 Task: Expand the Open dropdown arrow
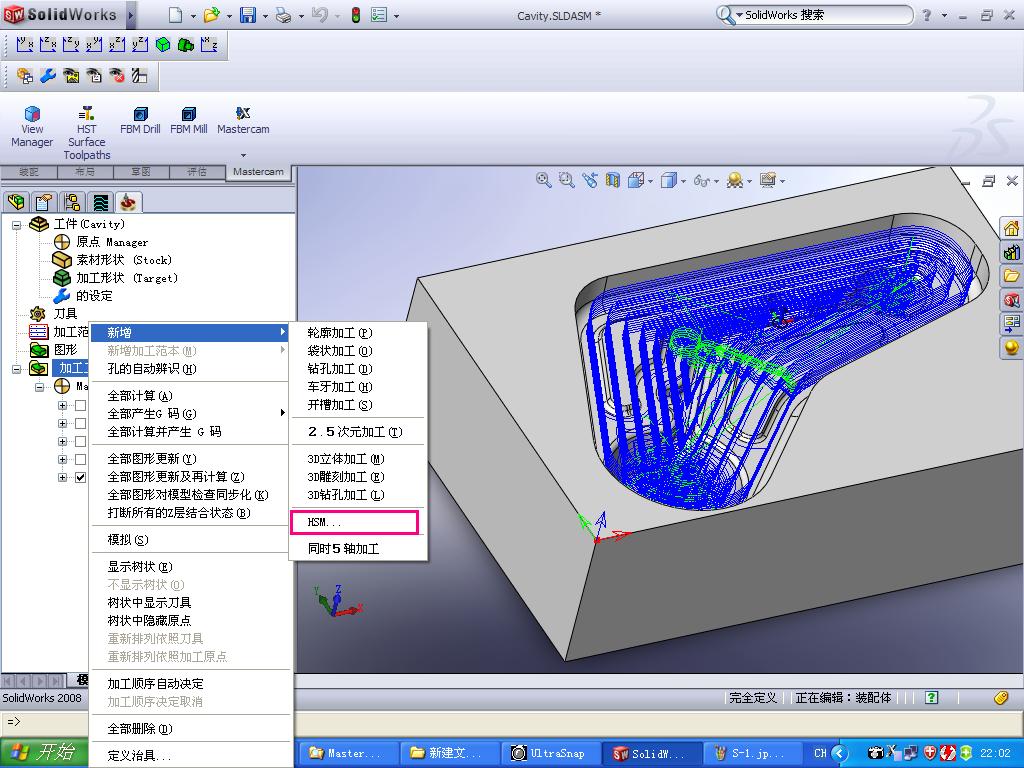tap(229, 16)
